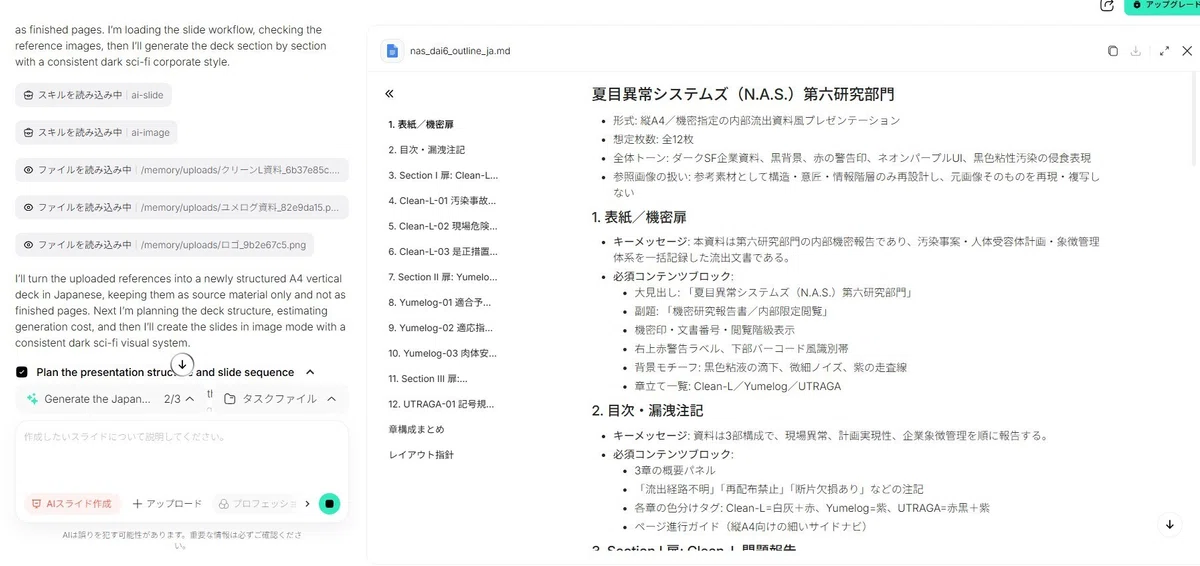Click the skill icon on the ai-slide chip
The width and height of the screenshot is (1200, 566).
tap(29, 95)
